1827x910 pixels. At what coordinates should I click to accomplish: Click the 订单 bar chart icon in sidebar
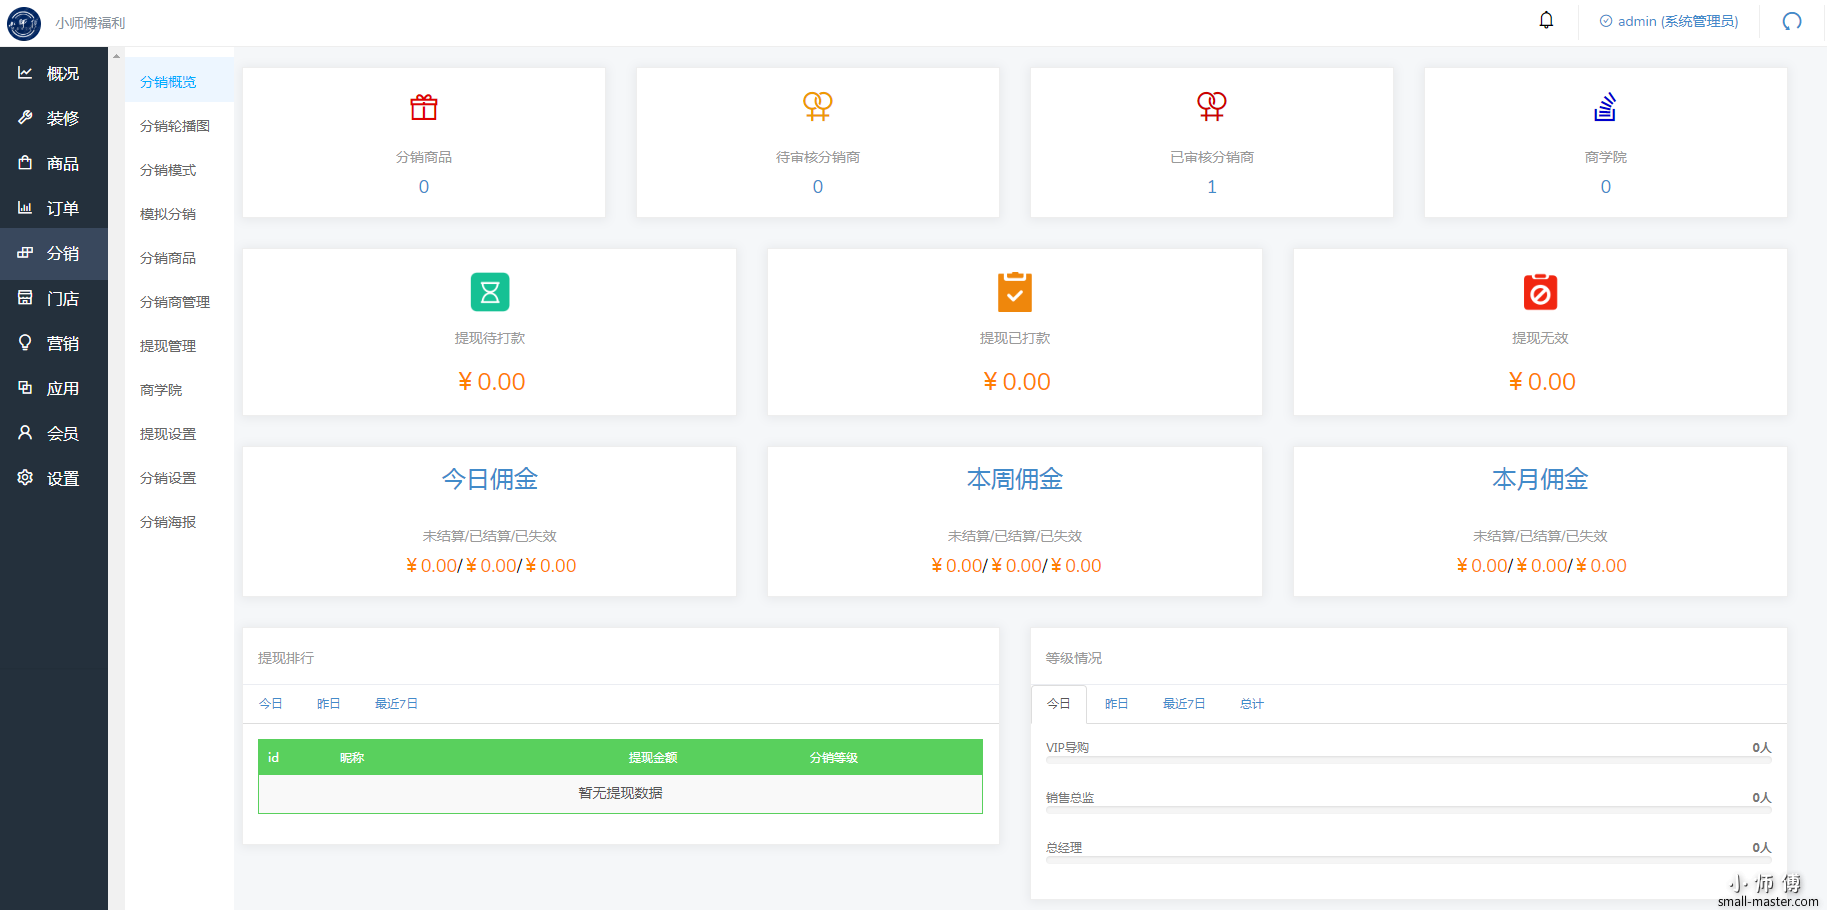tap(25, 207)
